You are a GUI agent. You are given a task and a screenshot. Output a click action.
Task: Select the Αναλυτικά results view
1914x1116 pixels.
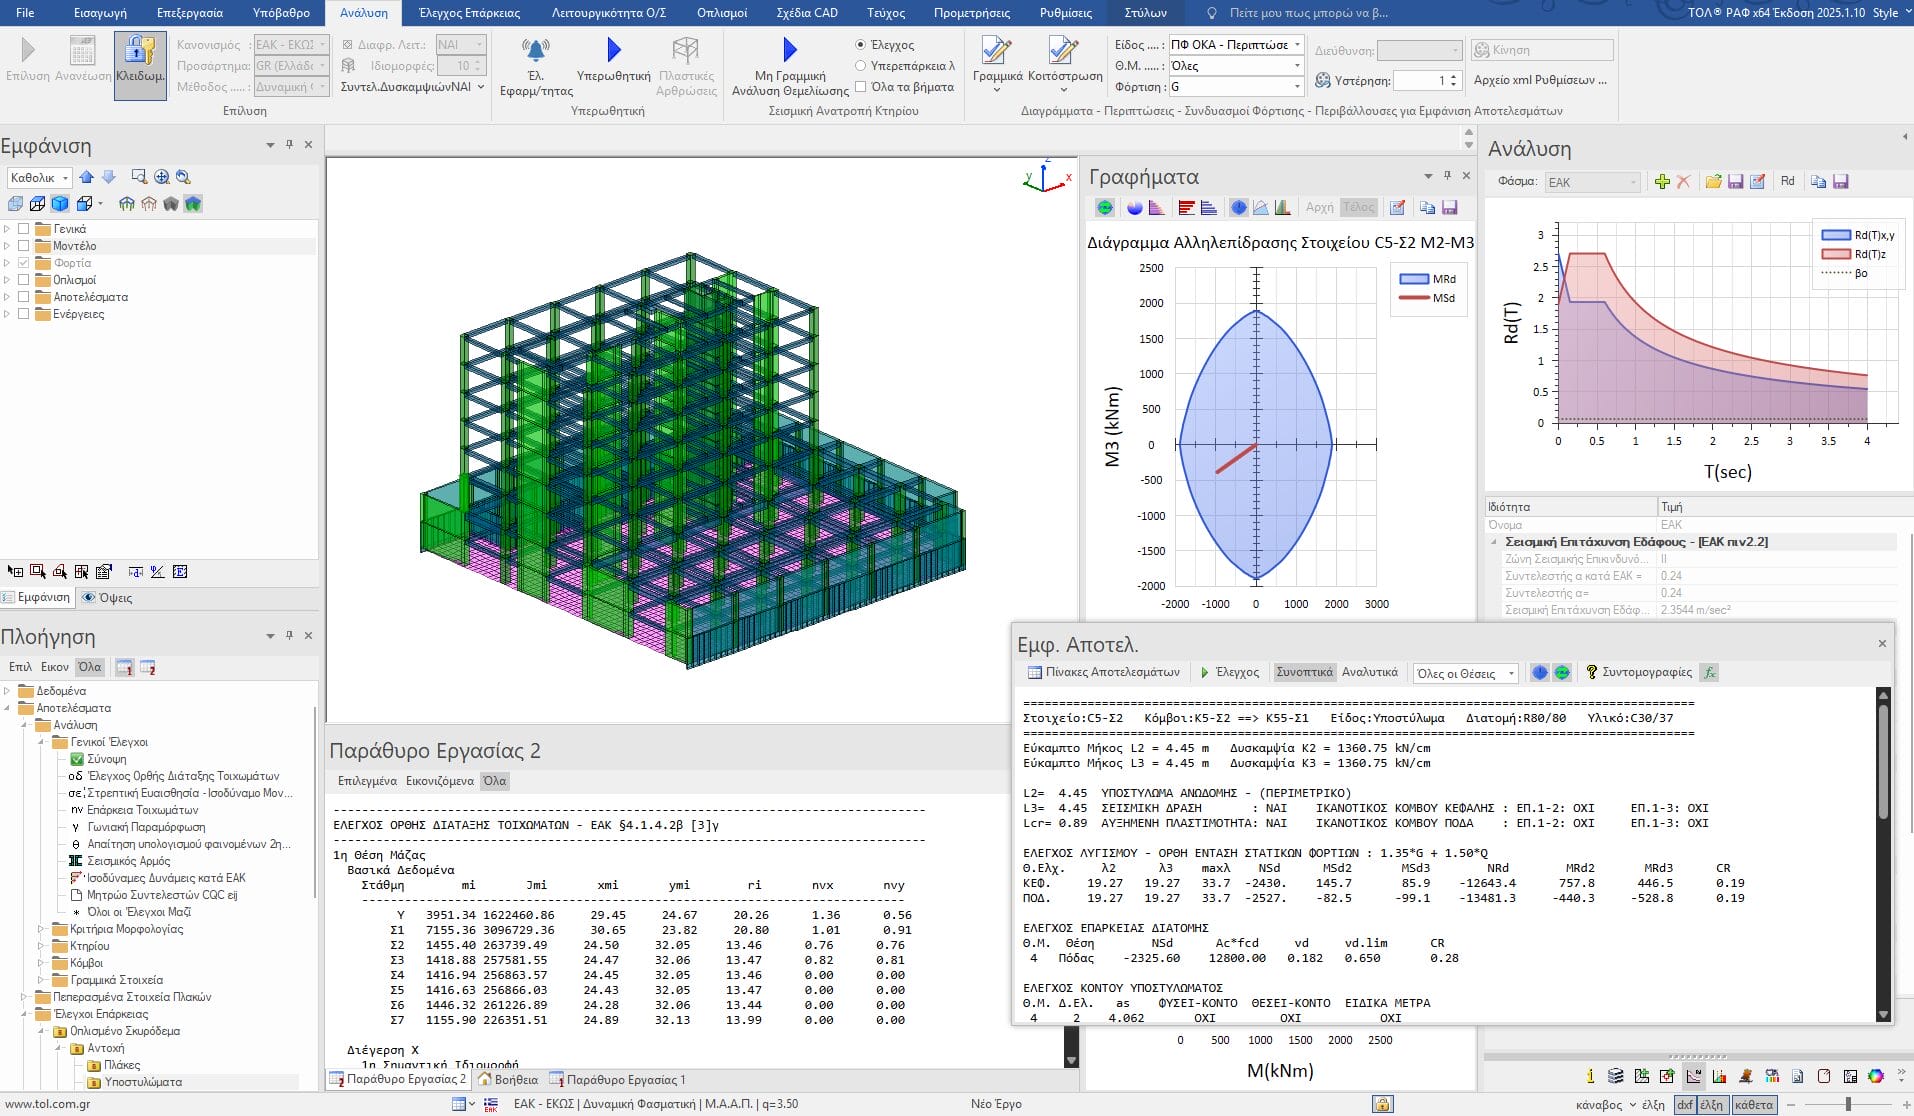pyautogui.click(x=1369, y=672)
